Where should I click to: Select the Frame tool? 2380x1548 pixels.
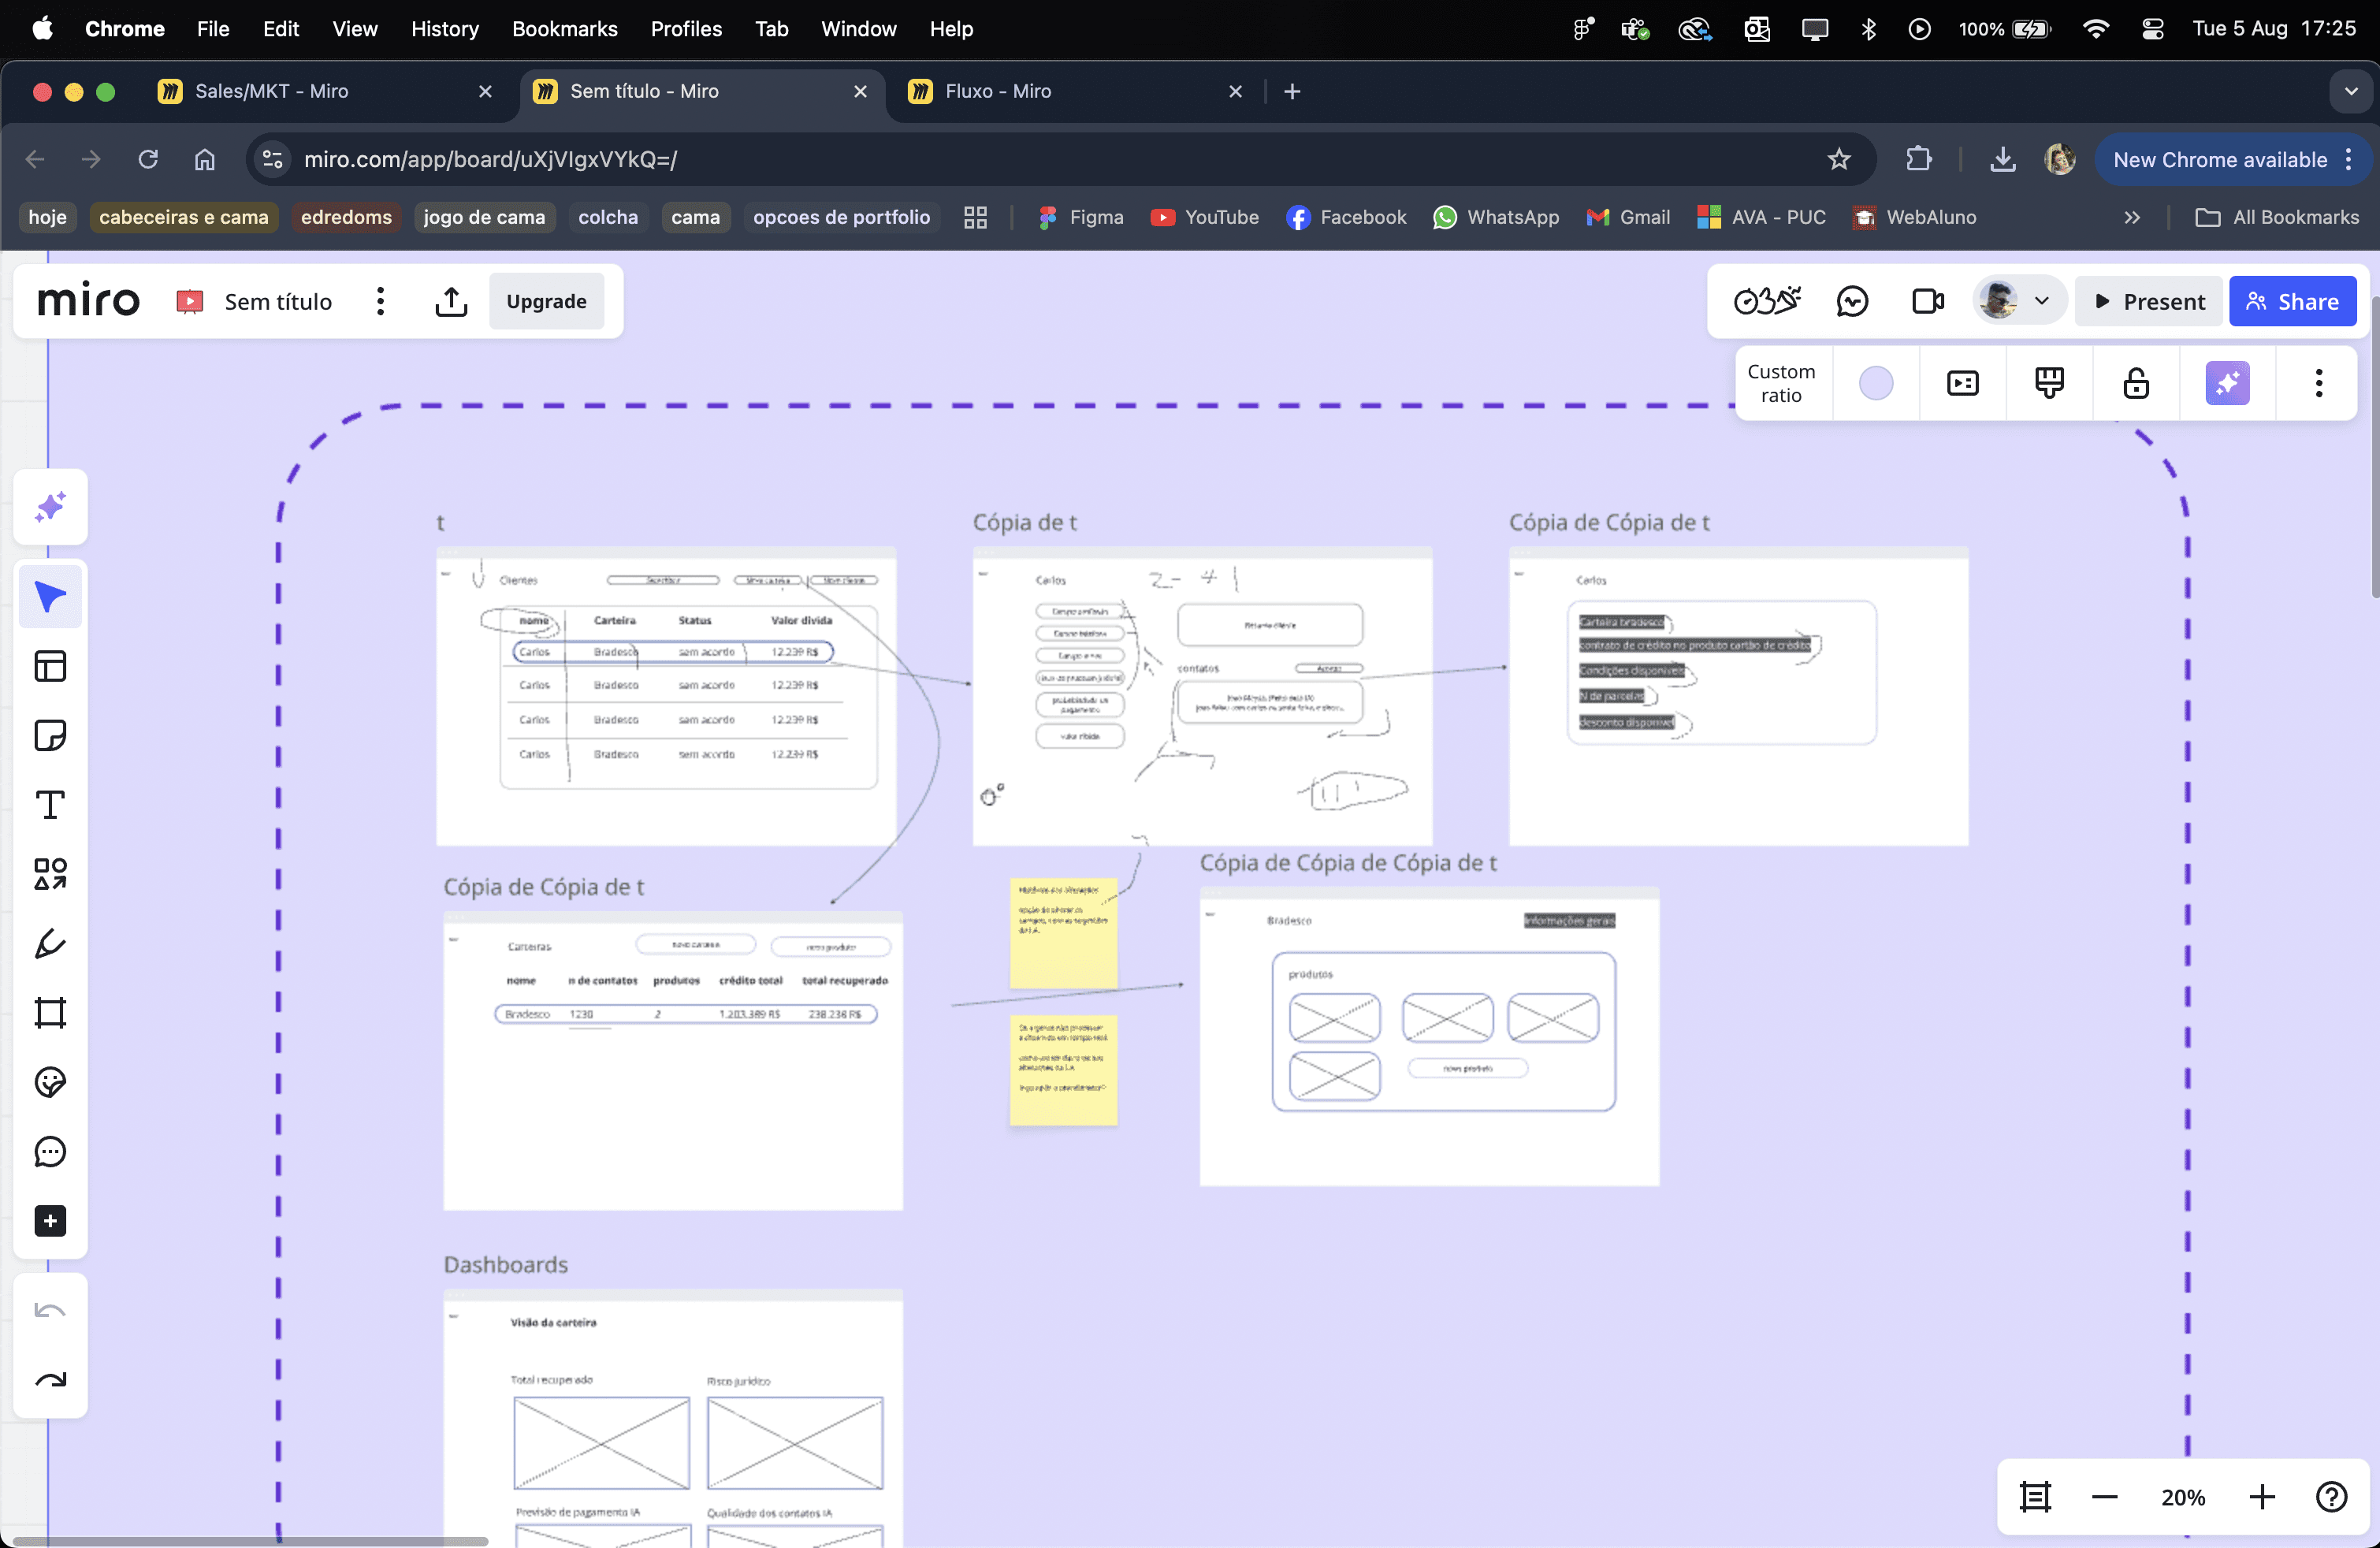tap(50, 1013)
